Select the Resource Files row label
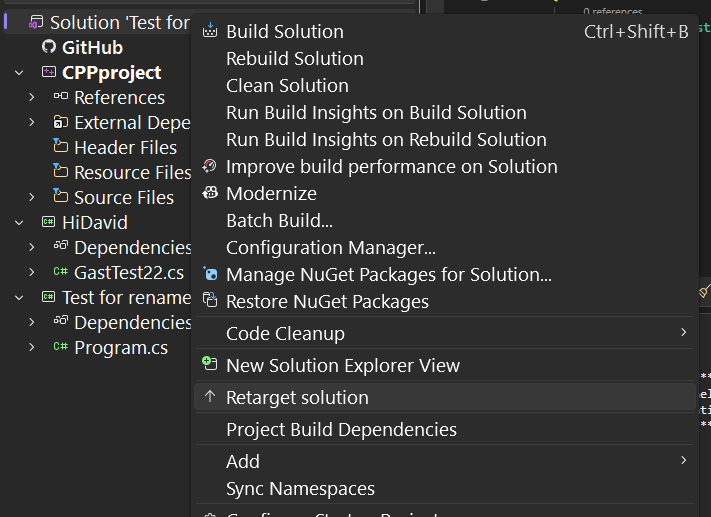The height and width of the screenshot is (517, 711). tap(132, 172)
